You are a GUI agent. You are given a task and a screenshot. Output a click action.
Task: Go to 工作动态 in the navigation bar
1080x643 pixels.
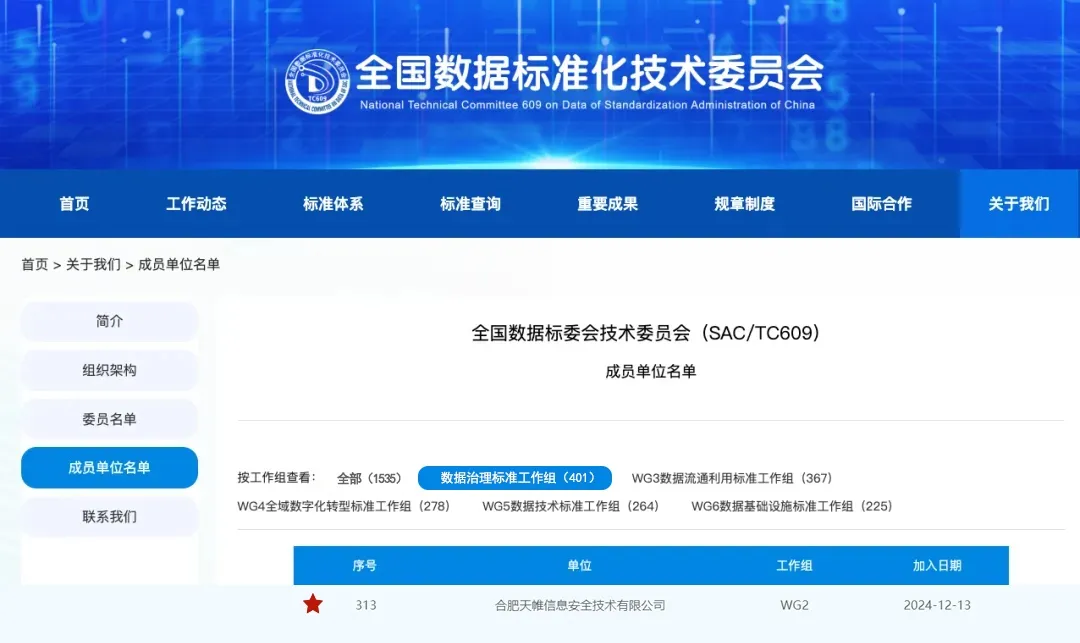(196, 204)
